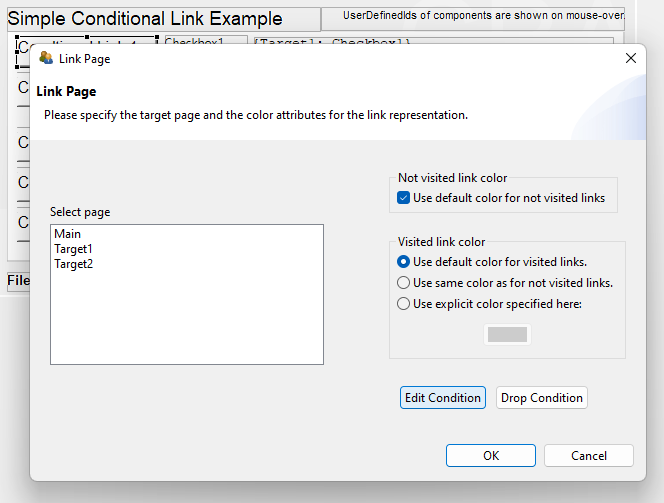Confirm the dialog with OK
The image size is (664, 503).
(x=490, y=456)
